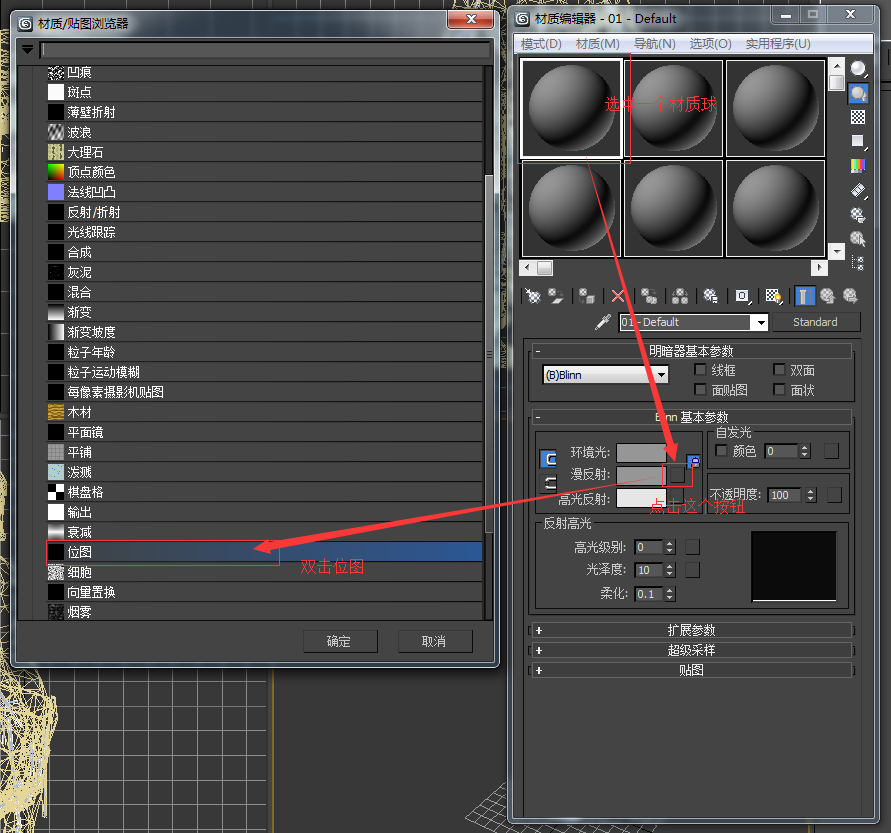Click the red X Reset Map icon

click(617, 296)
